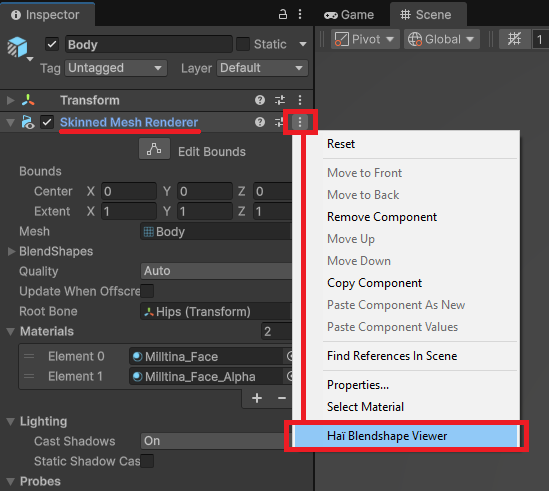Screen dimensions: 549x491
Task: Open Transform preset settings icon
Action: coord(280,100)
